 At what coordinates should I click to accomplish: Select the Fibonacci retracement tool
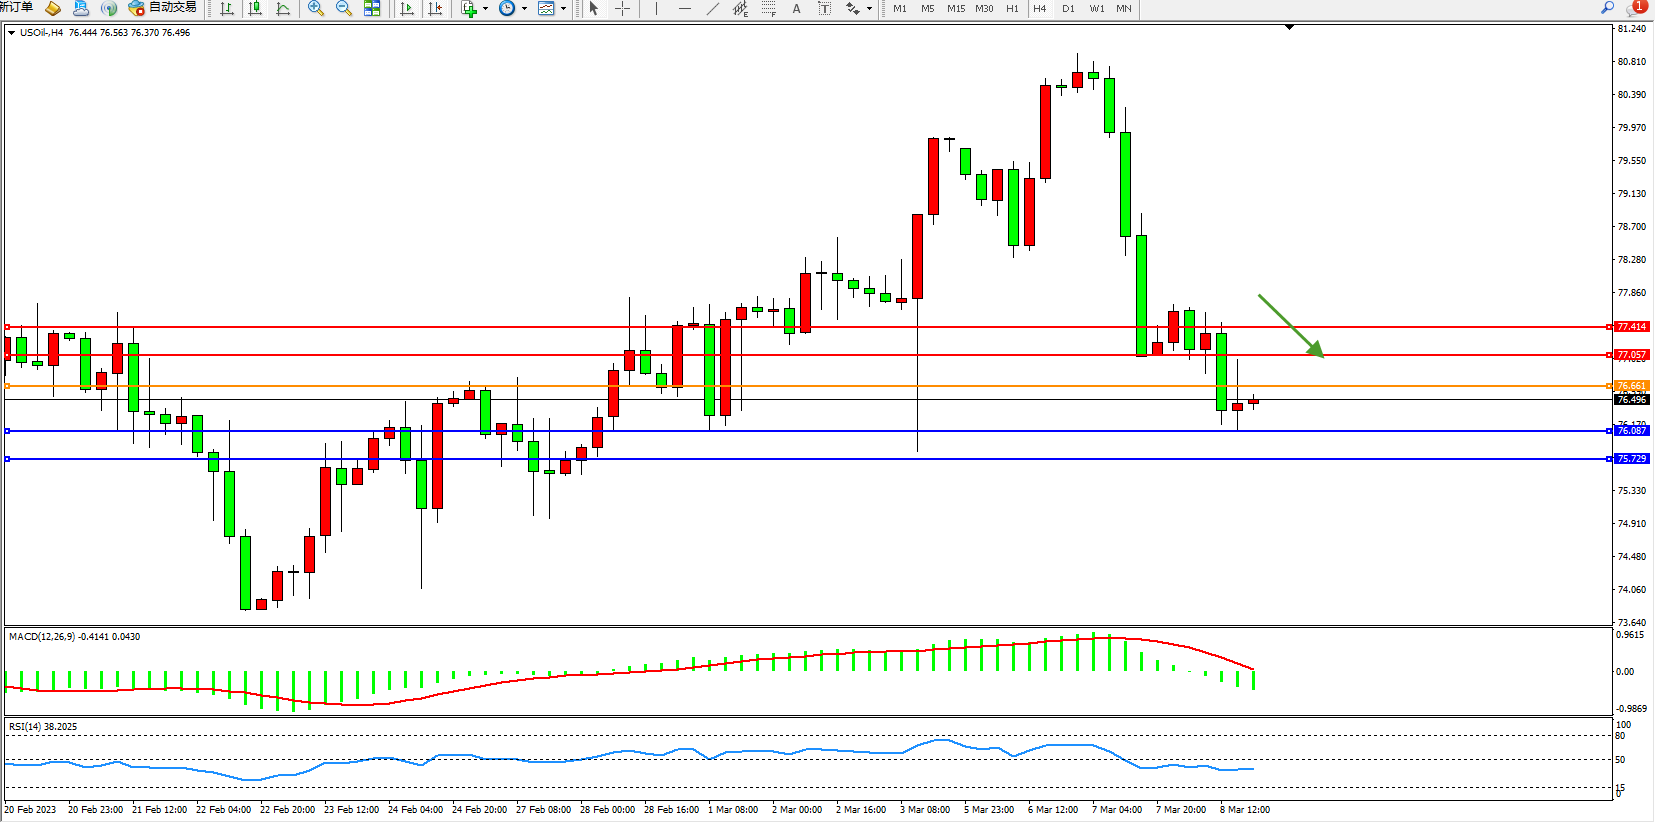point(768,9)
